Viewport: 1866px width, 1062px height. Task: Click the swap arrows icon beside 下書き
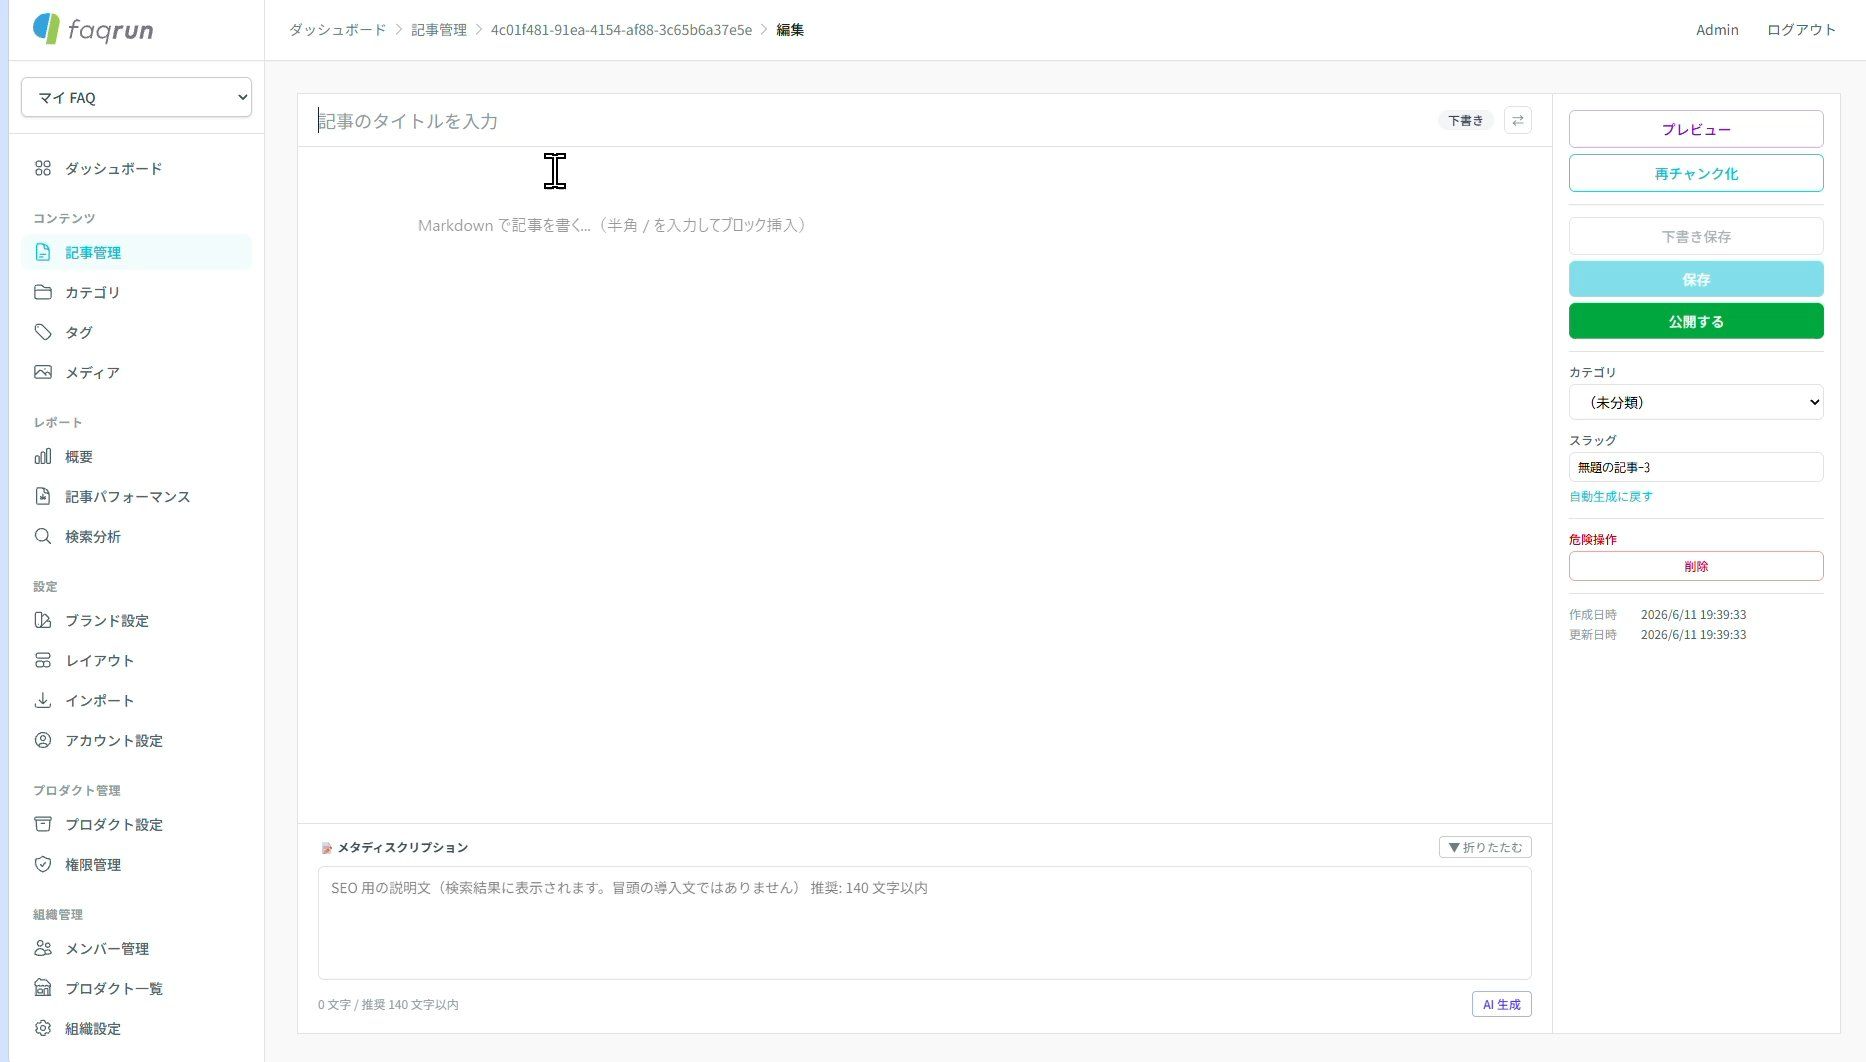(x=1517, y=121)
